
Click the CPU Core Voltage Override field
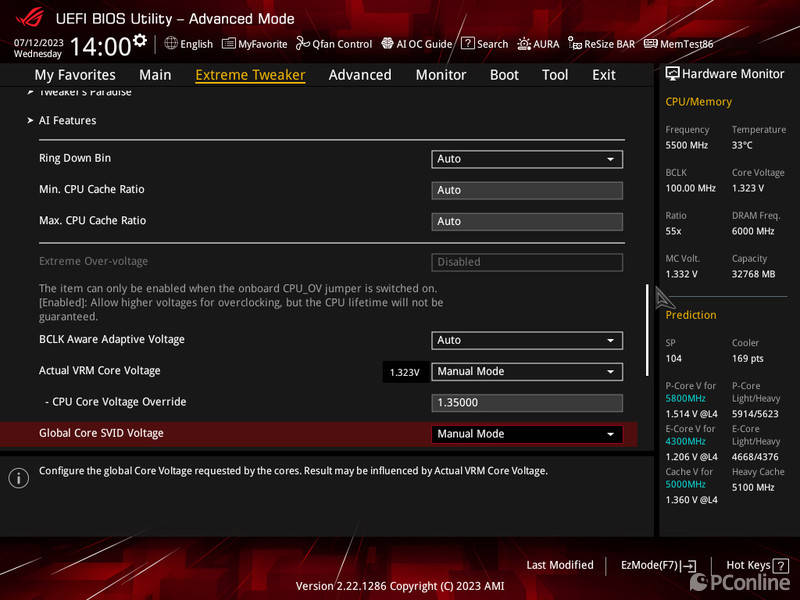coord(527,403)
